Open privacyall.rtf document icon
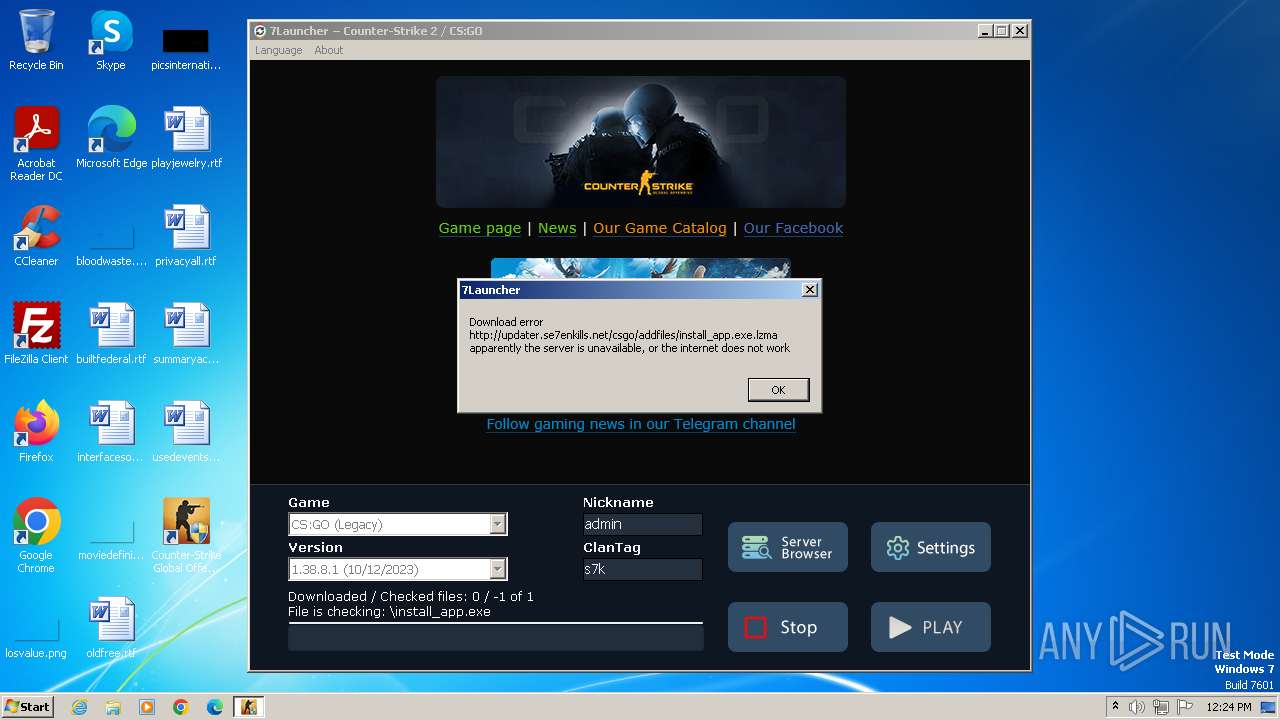The width and height of the screenshot is (1280, 720). pos(186,236)
